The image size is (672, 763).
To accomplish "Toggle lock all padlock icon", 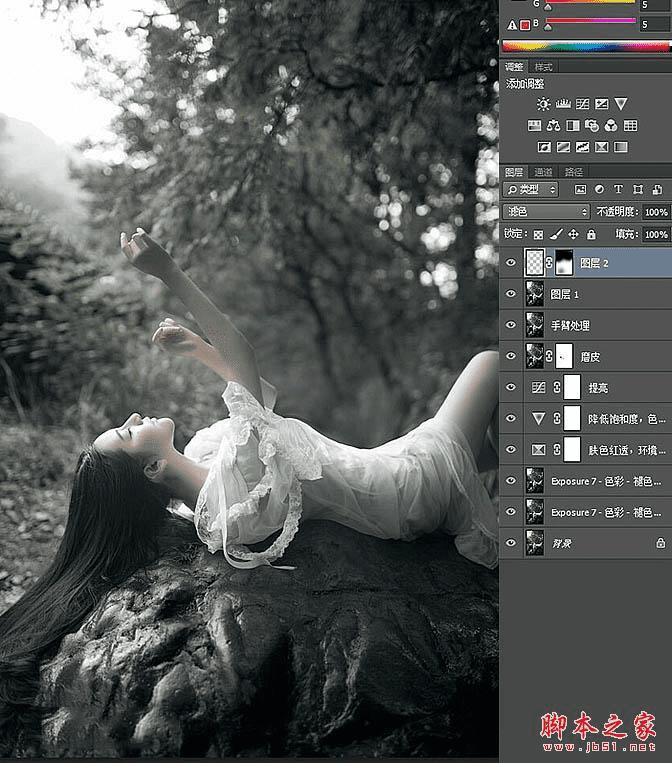I will coord(591,234).
